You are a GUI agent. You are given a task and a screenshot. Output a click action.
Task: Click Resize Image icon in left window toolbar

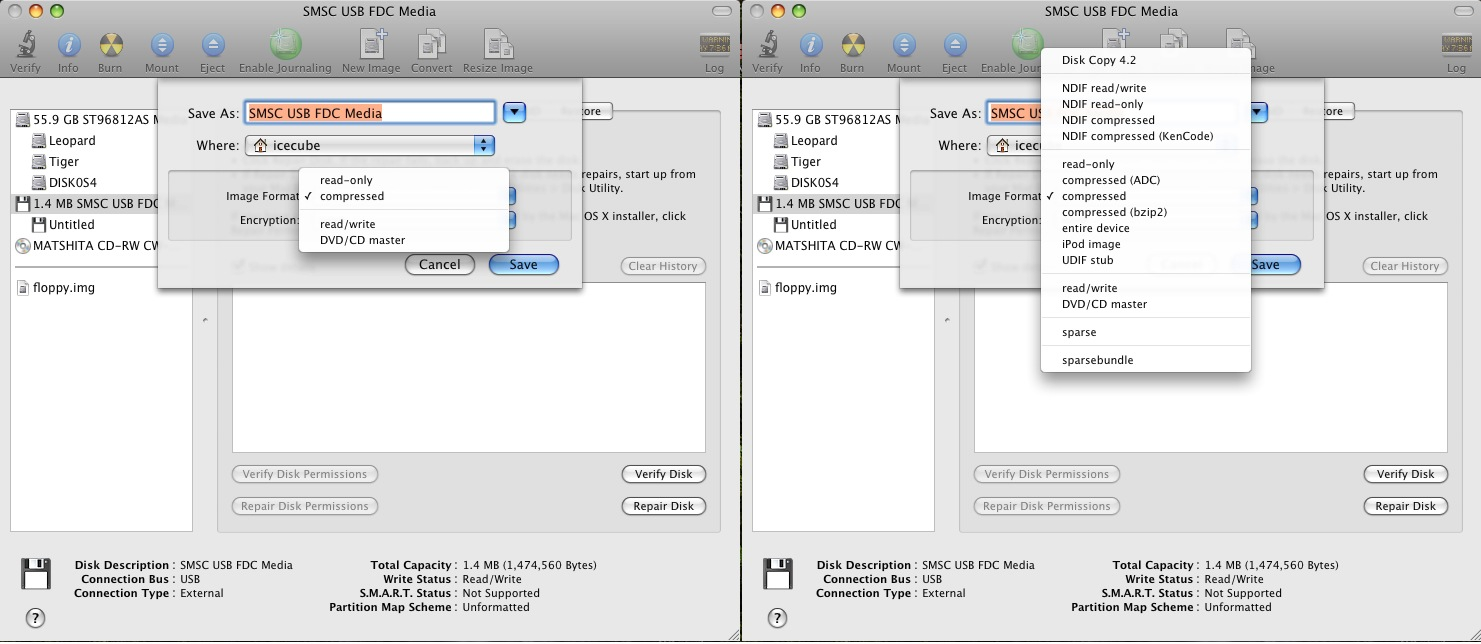[x=497, y=45]
